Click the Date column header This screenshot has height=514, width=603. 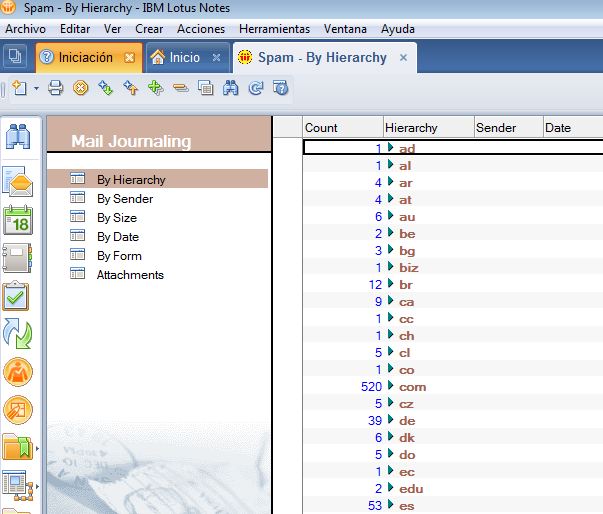pos(573,128)
